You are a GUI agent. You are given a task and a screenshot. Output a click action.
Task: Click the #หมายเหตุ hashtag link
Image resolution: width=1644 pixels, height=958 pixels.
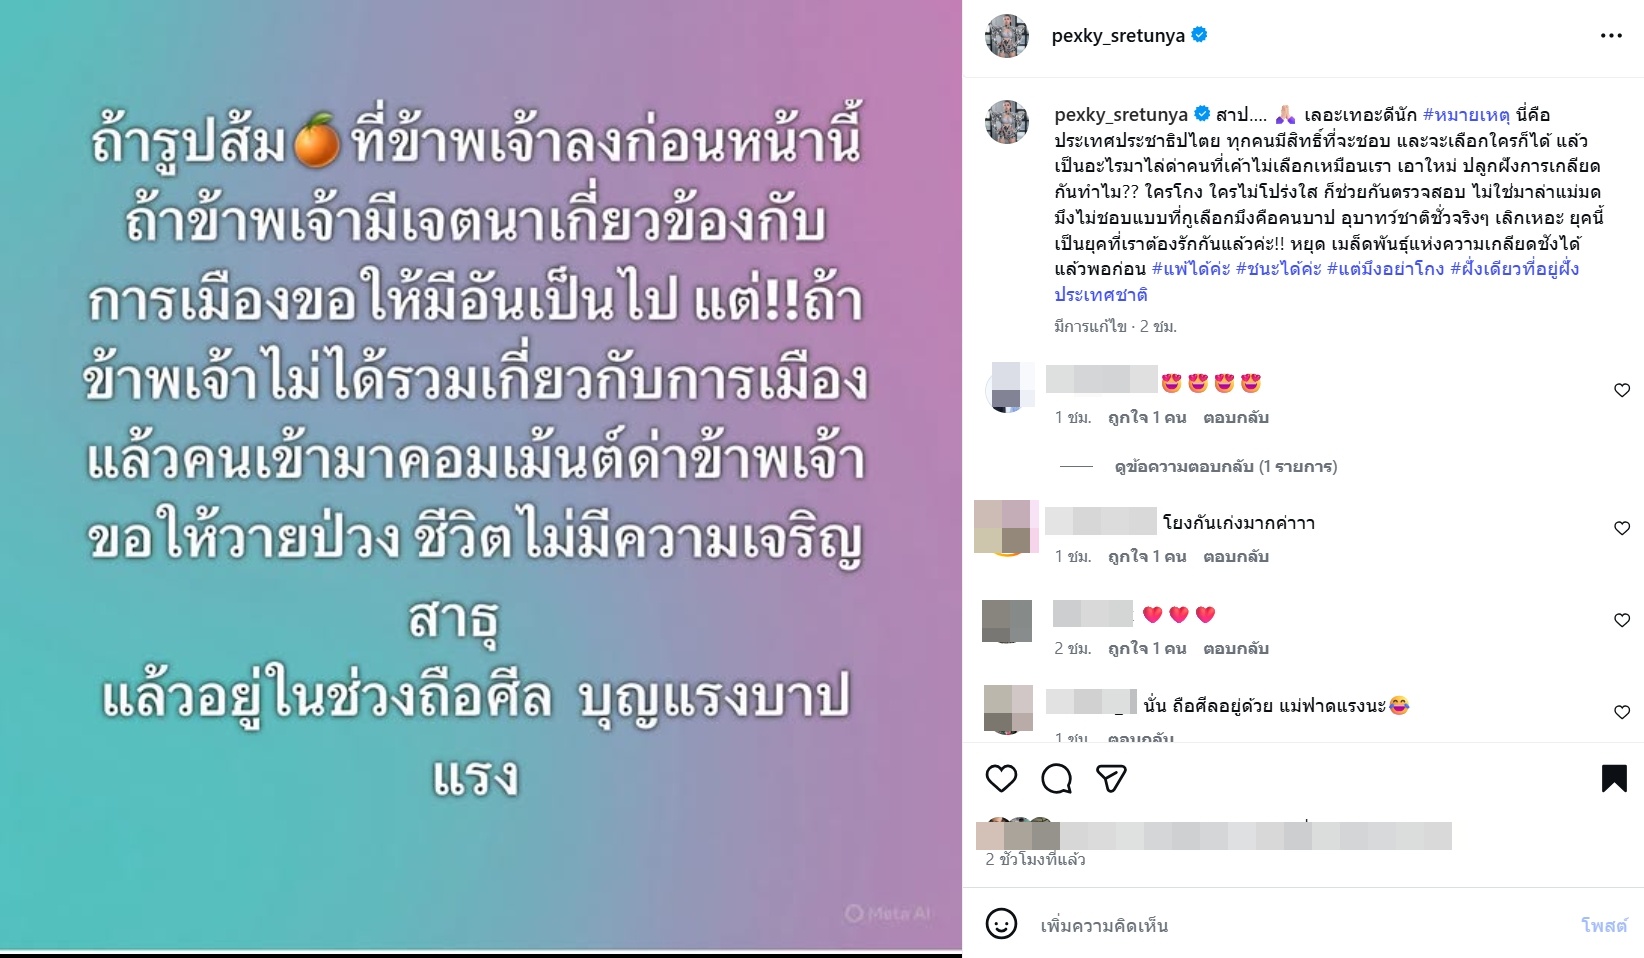click(1466, 115)
